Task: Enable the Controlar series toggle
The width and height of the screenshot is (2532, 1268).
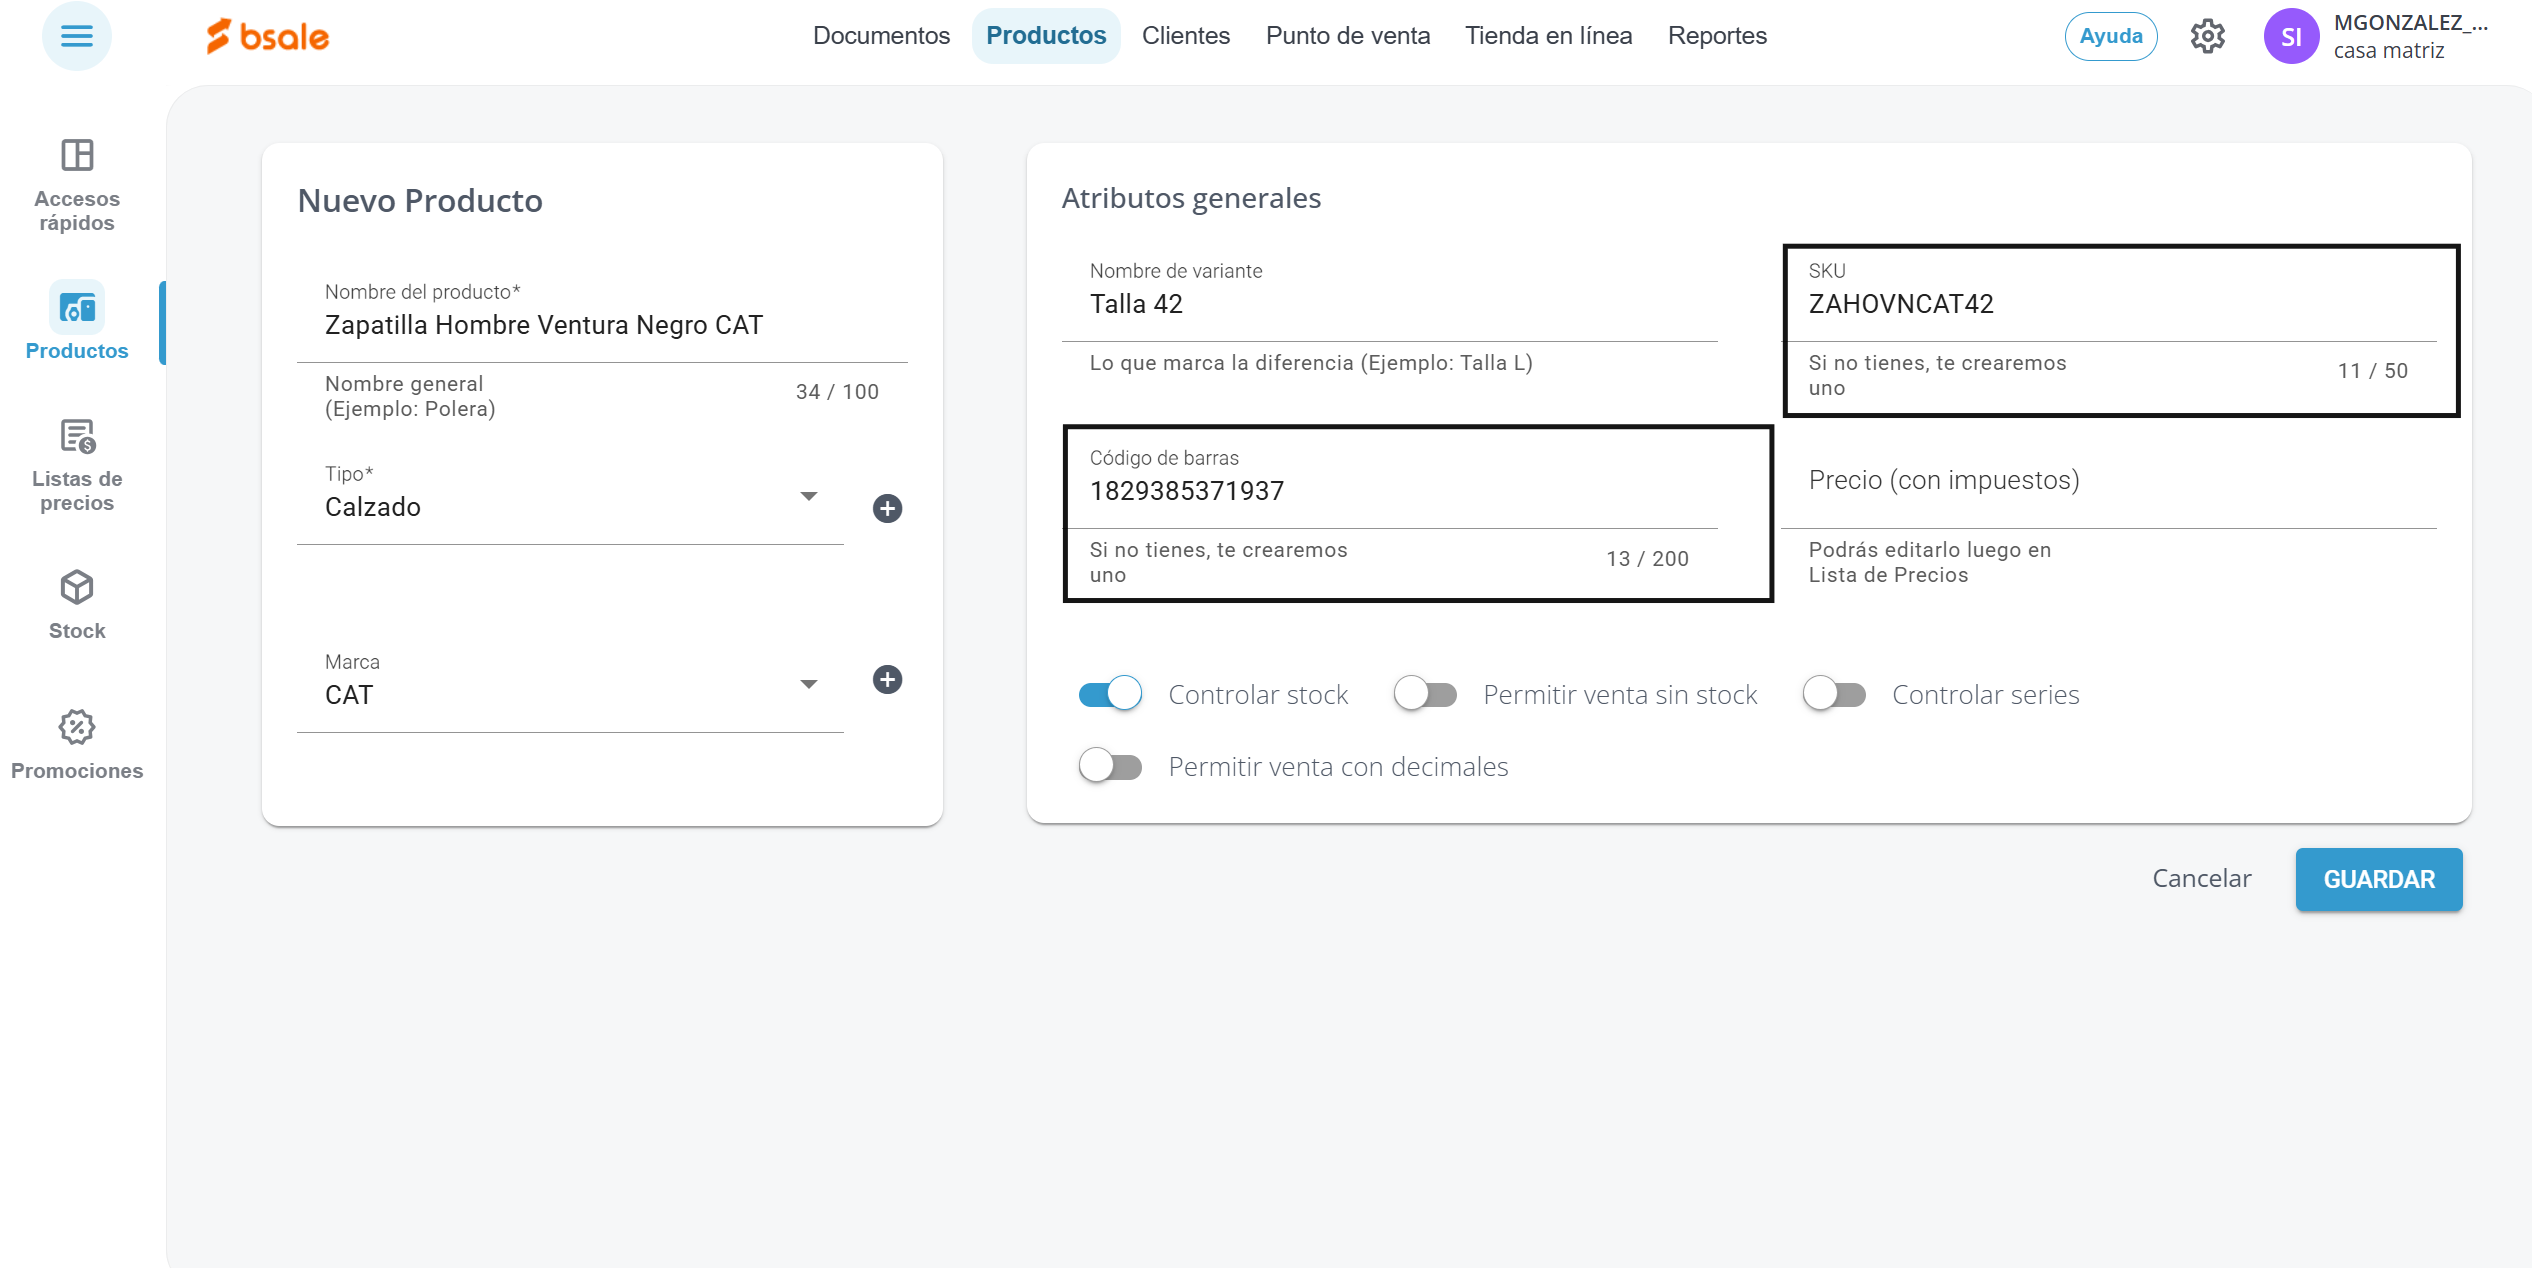Action: tap(1834, 694)
